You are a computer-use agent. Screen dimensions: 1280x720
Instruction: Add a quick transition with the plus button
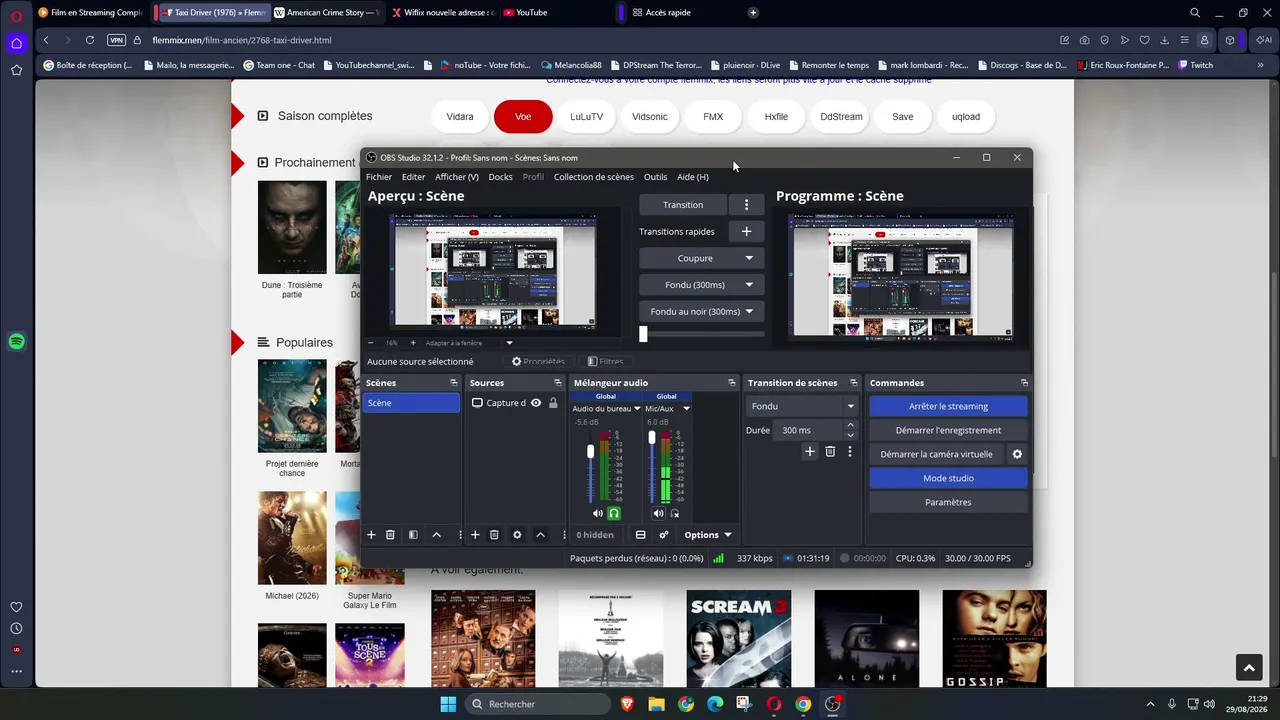(x=746, y=231)
